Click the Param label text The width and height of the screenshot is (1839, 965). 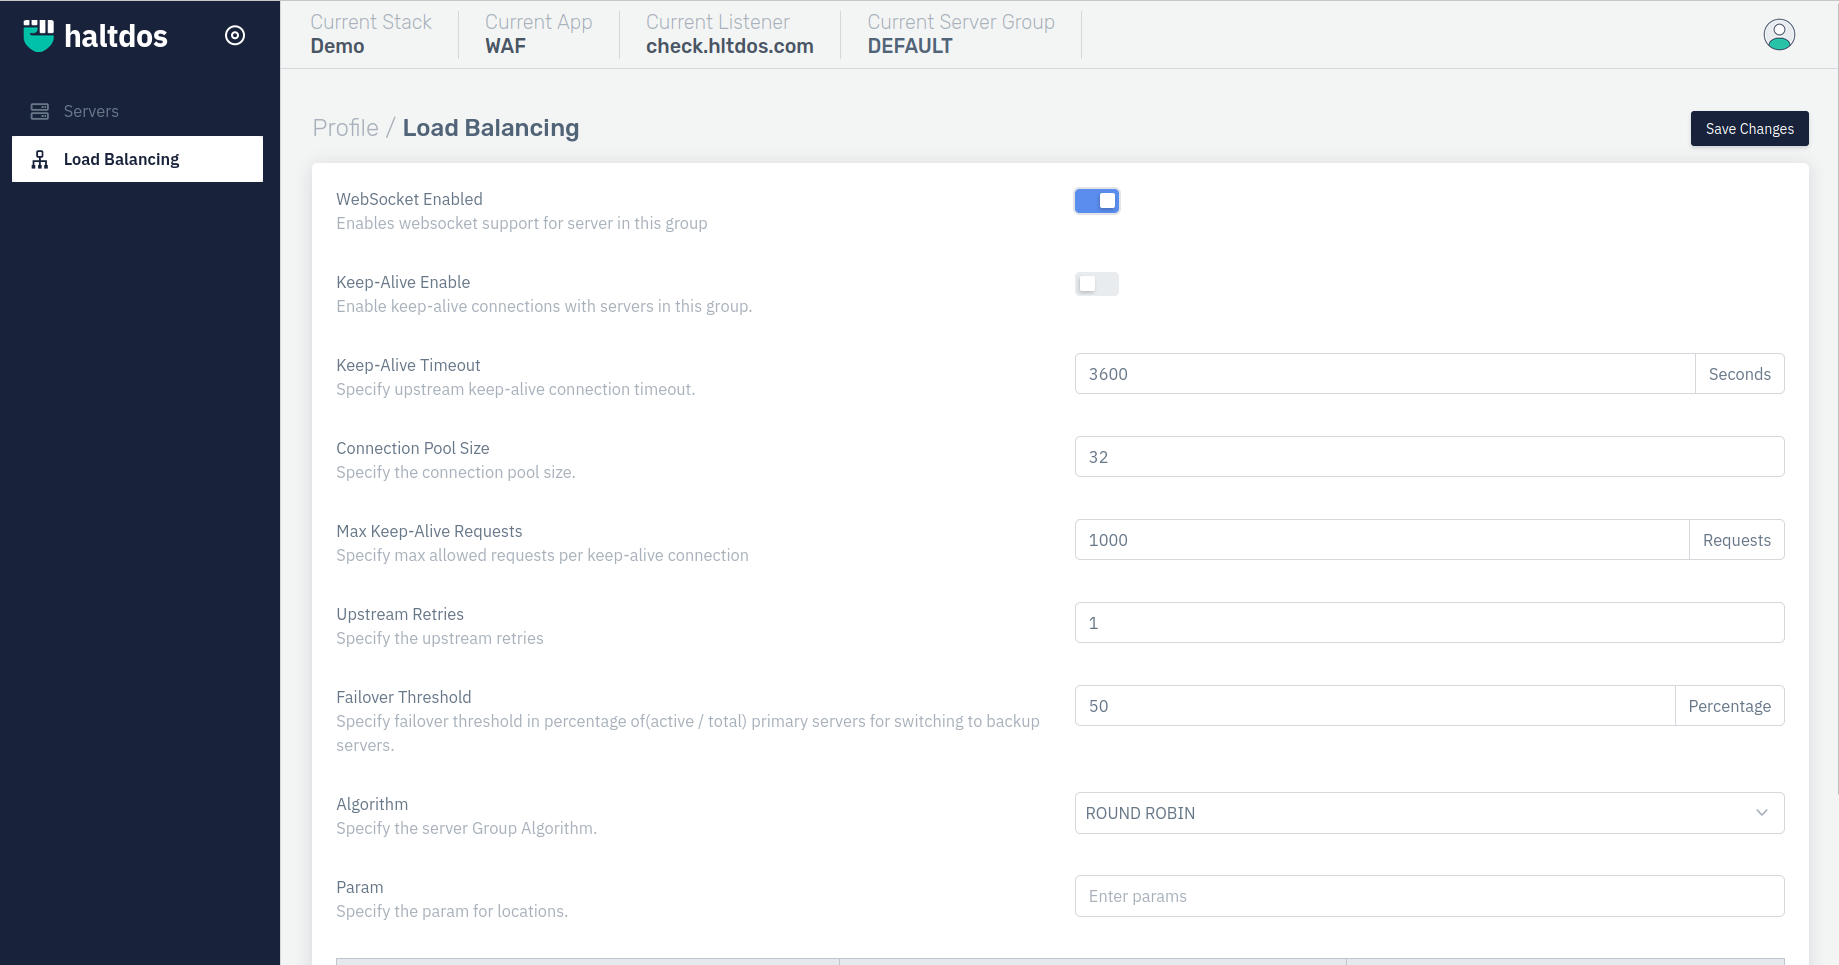point(360,887)
